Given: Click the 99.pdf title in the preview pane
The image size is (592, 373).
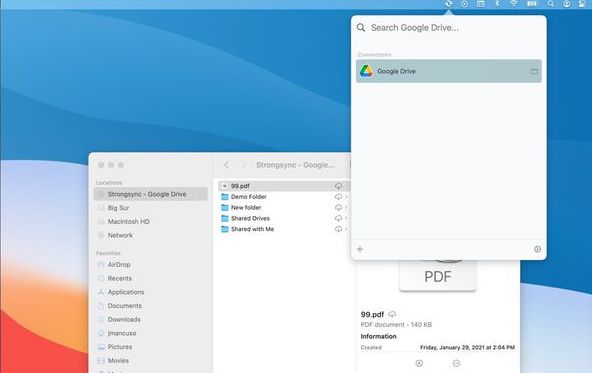Looking at the screenshot, I should [x=372, y=314].
